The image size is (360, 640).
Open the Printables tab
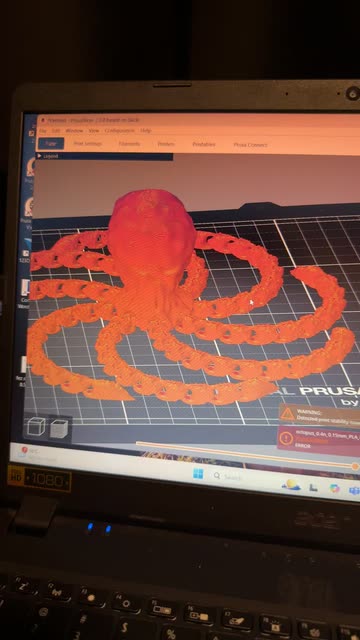click(x=204, y=144)
